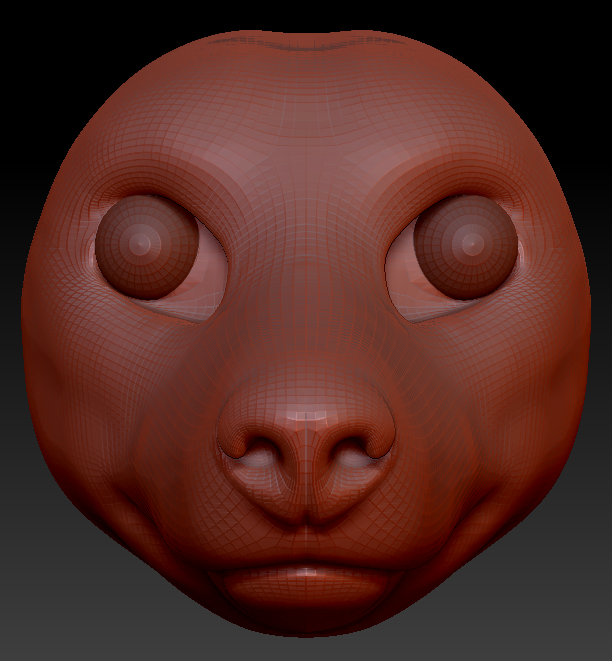The width and height of the screenshot is (612, 661).
Task: Select the right eyeball sphere on the model
Action: coord(466,247)
